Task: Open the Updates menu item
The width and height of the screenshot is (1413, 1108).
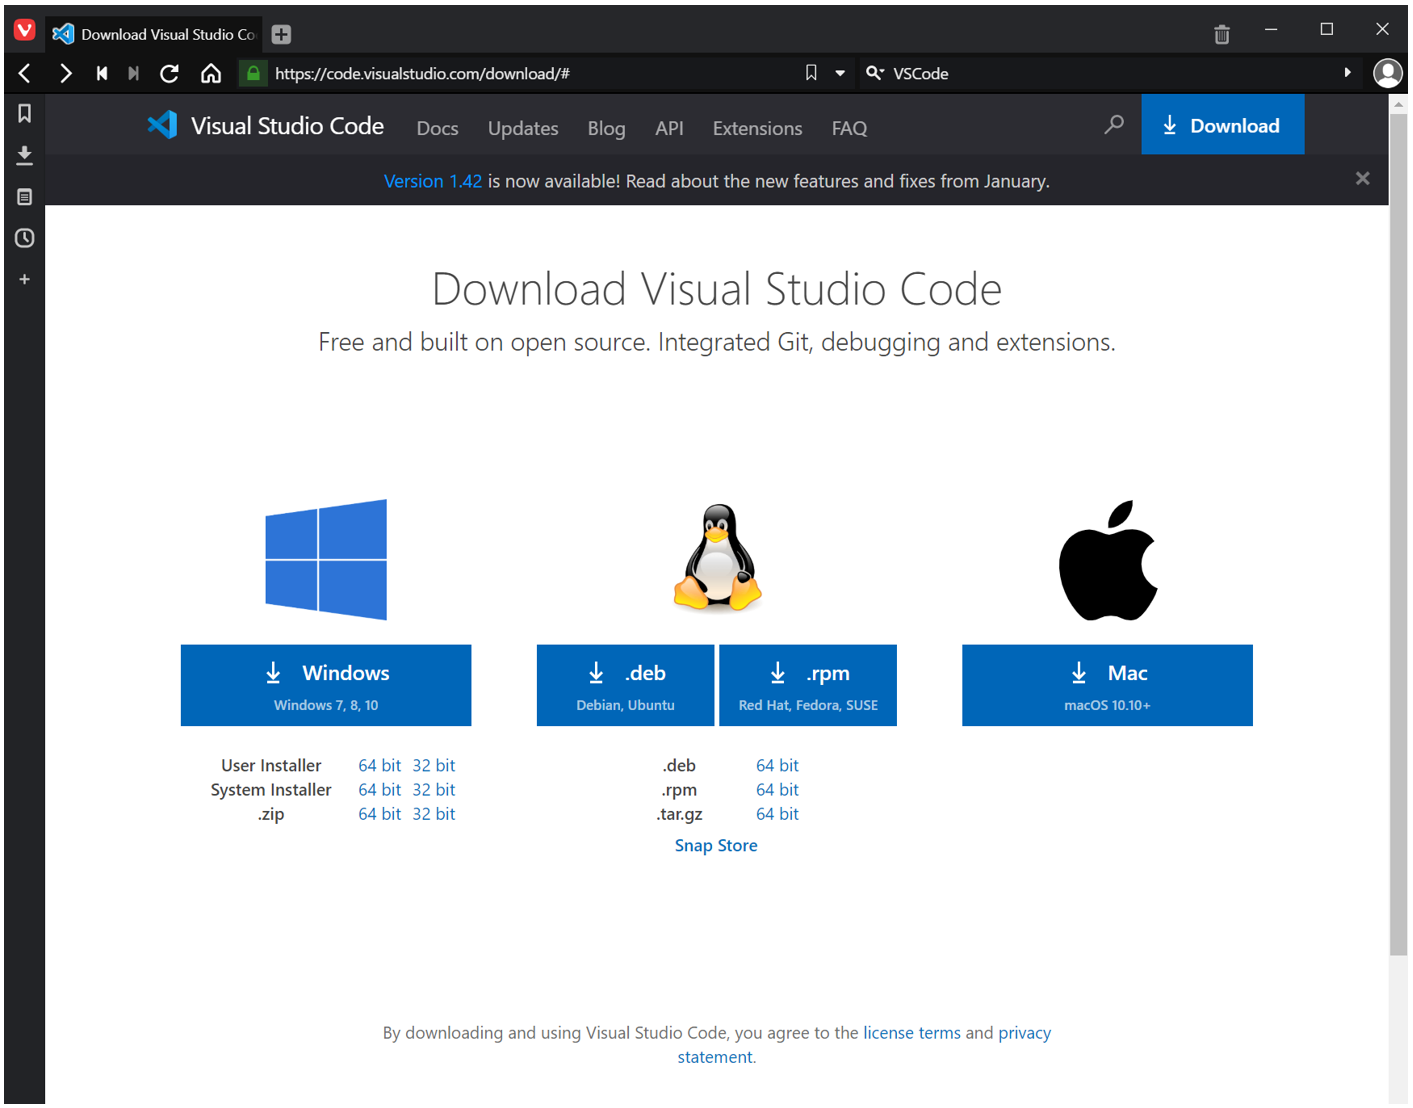Action: point(523,128)
